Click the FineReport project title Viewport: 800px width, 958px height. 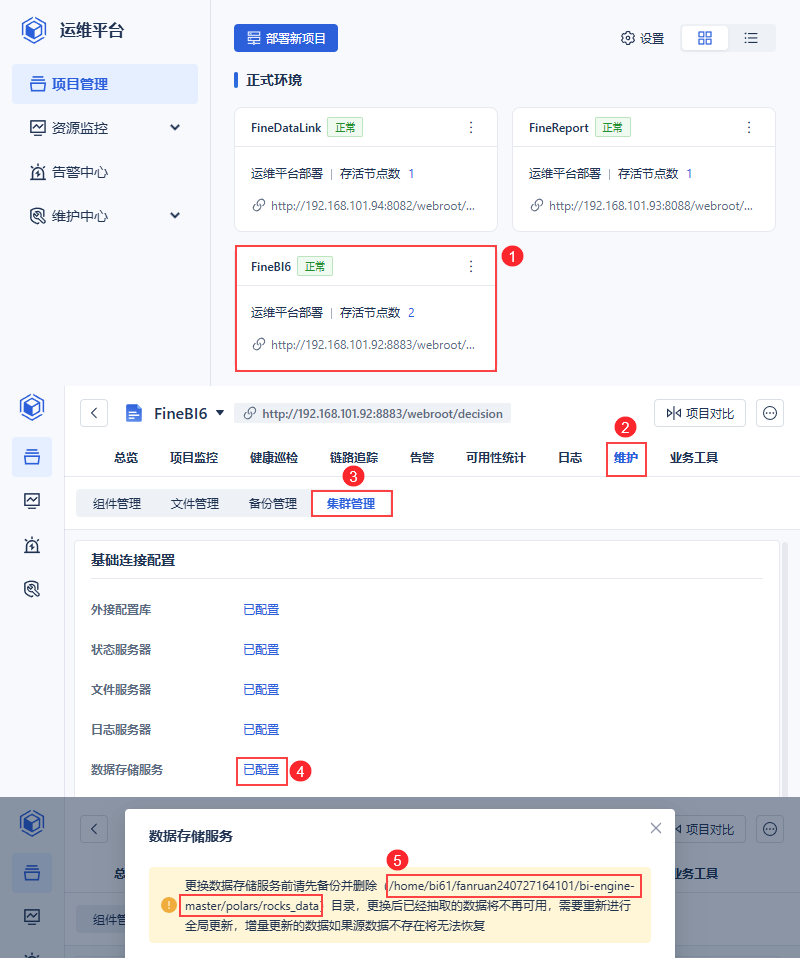click(x=559, y=128)
